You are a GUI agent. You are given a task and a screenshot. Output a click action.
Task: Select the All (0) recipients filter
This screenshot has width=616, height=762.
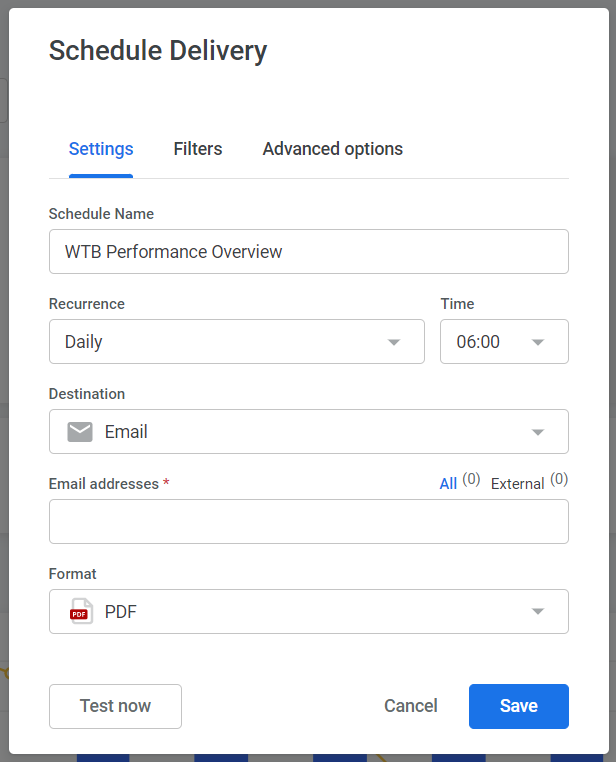point(460,482)
